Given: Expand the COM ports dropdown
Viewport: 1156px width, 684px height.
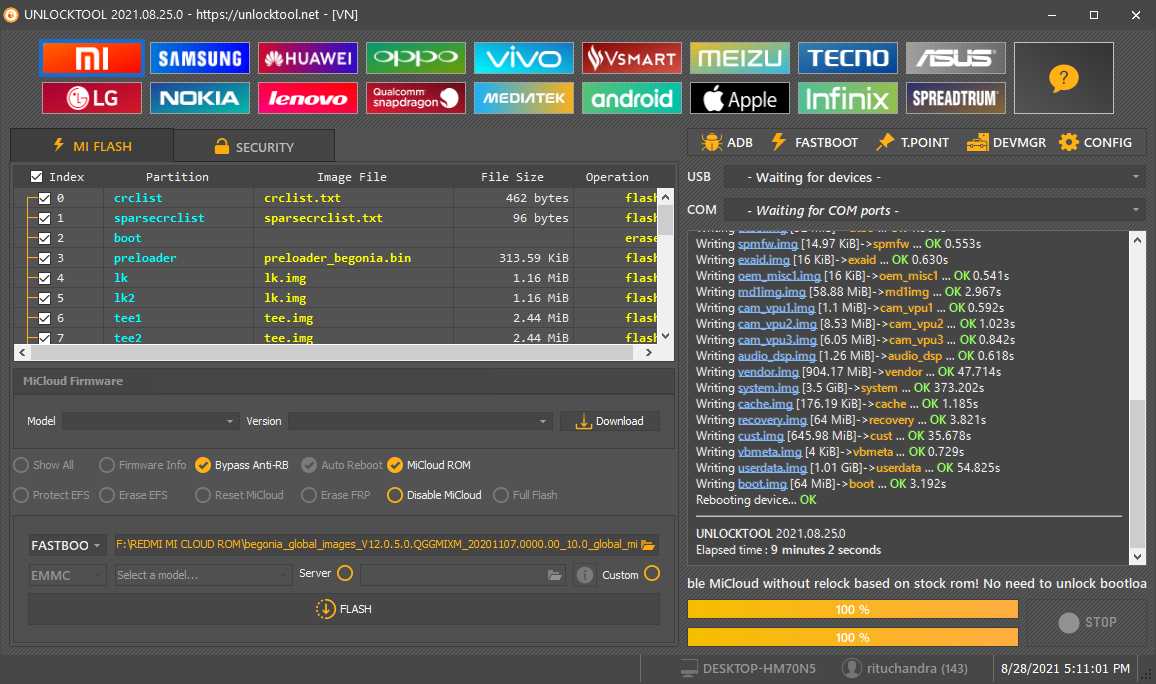Looking at the screenshot, I should (935, 210).
